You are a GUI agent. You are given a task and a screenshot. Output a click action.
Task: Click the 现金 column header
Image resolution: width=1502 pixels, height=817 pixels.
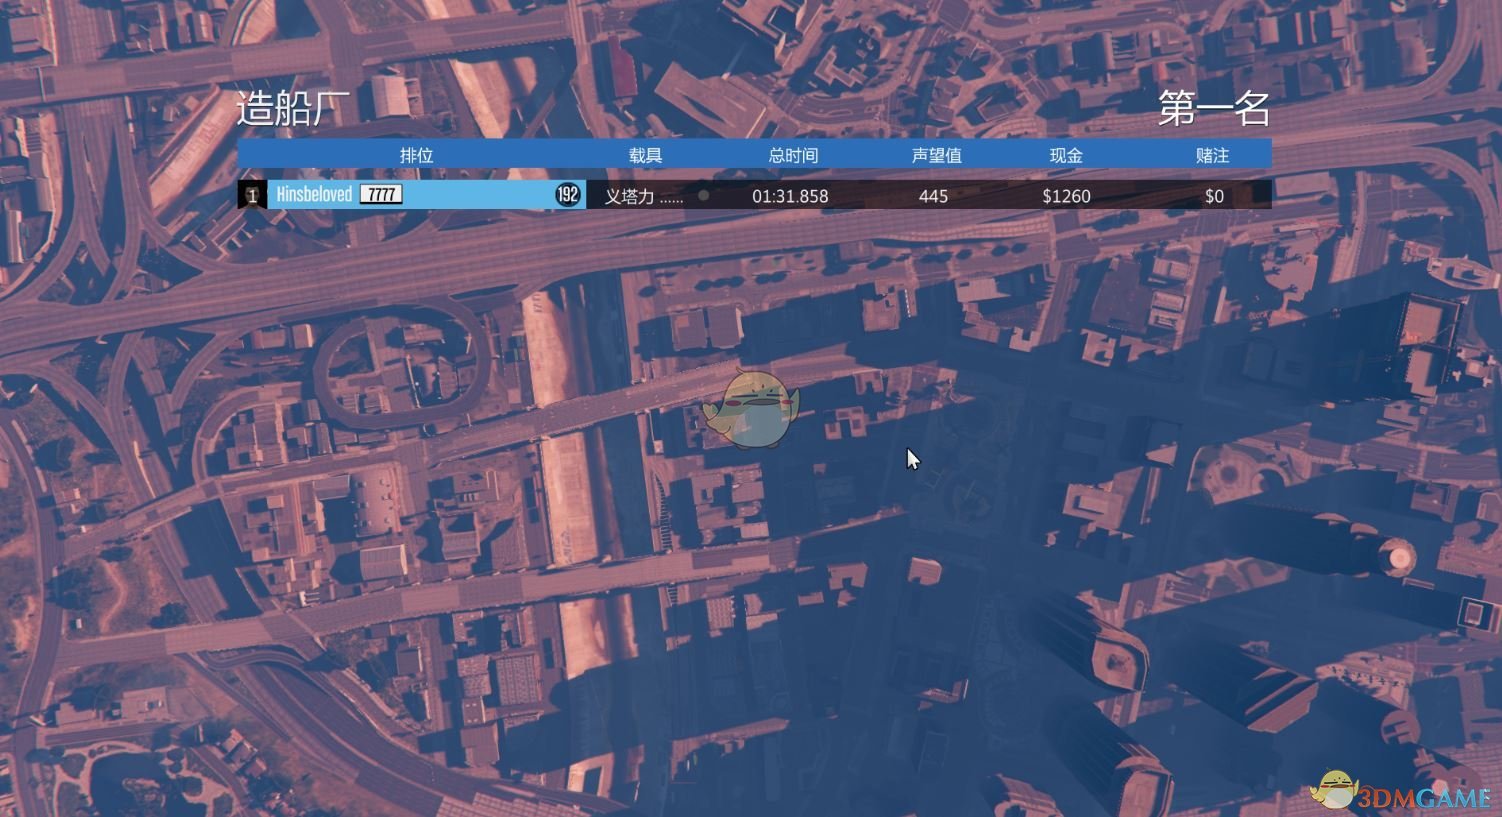point(1066,155)
